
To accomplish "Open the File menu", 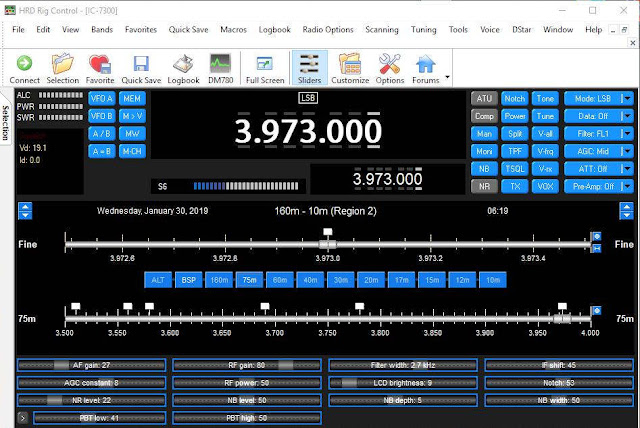I will point(18,30).
